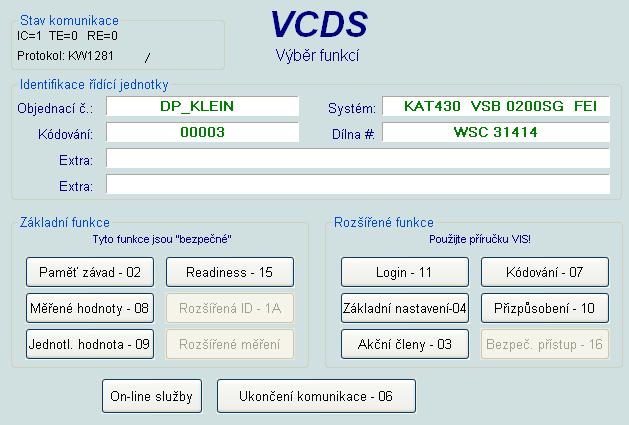Click the 'IC=1 TE=0 RE=0' counters text
Viewport: 629px width, 425px height.
[x=67, y=36]
